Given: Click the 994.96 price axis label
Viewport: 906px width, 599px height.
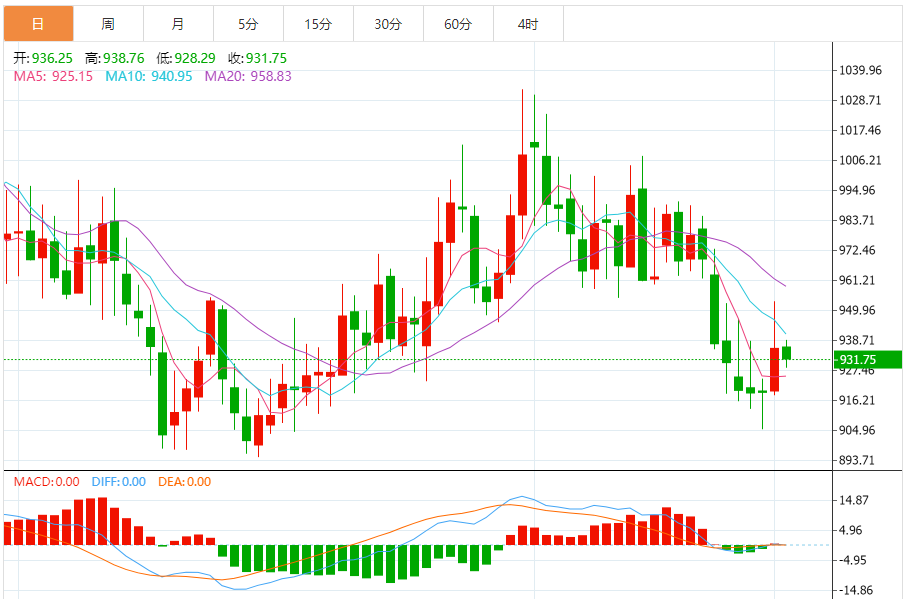Looking at the screenshot, I should [857, 191].
